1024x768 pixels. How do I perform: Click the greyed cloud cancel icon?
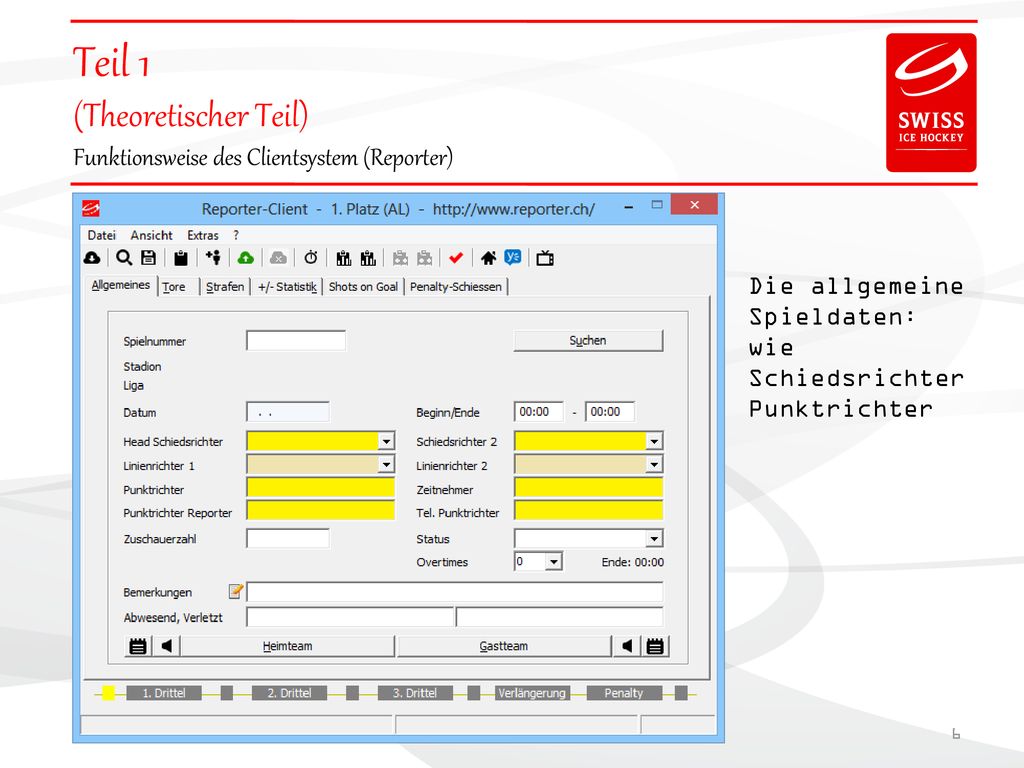[278, 259]
